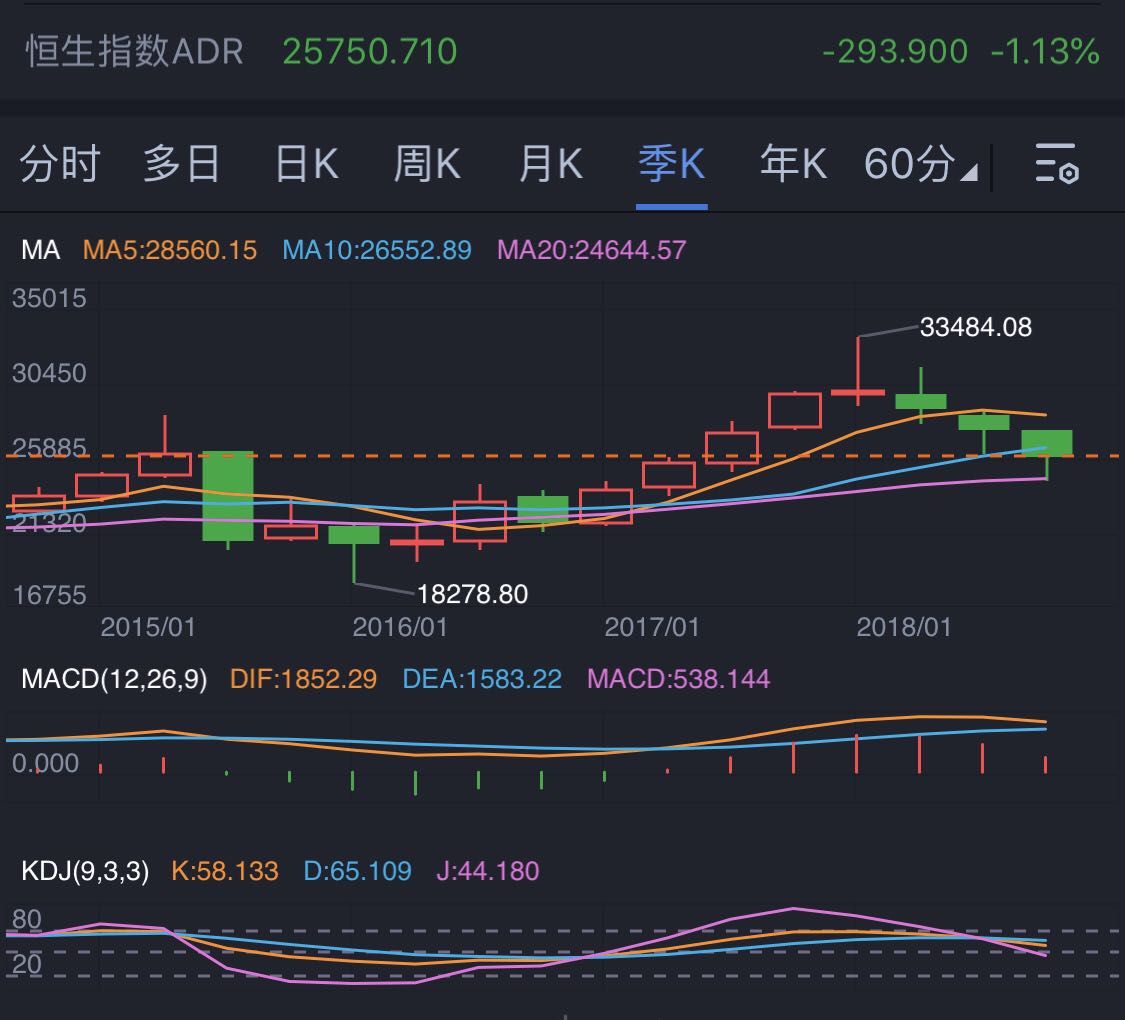Tap the 恒生指数ADR title

click(135, 52)
